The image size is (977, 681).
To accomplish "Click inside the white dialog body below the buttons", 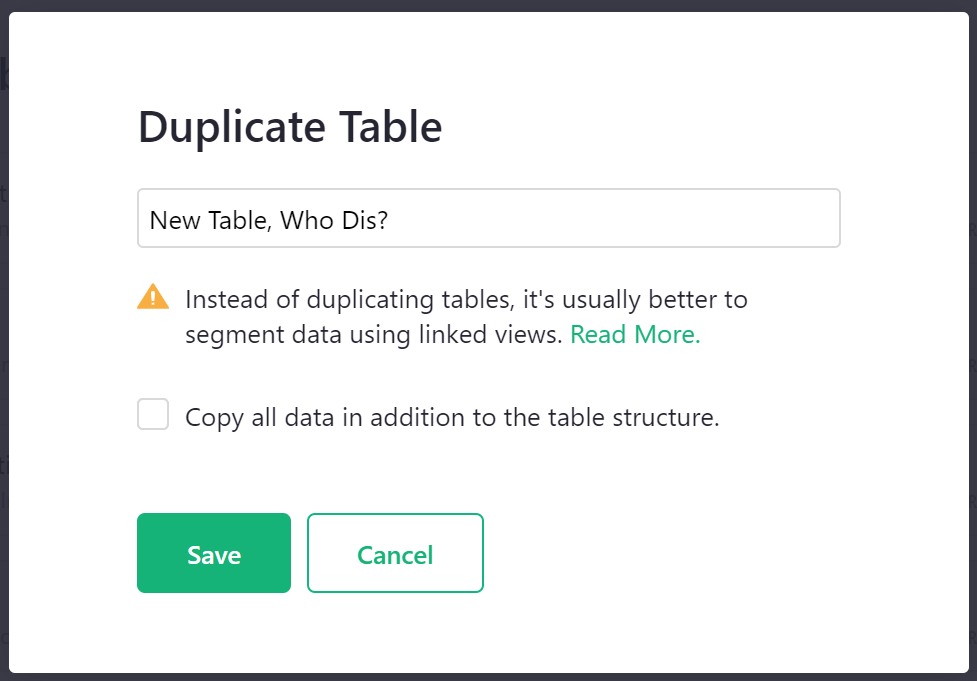I will click(488, 630).
